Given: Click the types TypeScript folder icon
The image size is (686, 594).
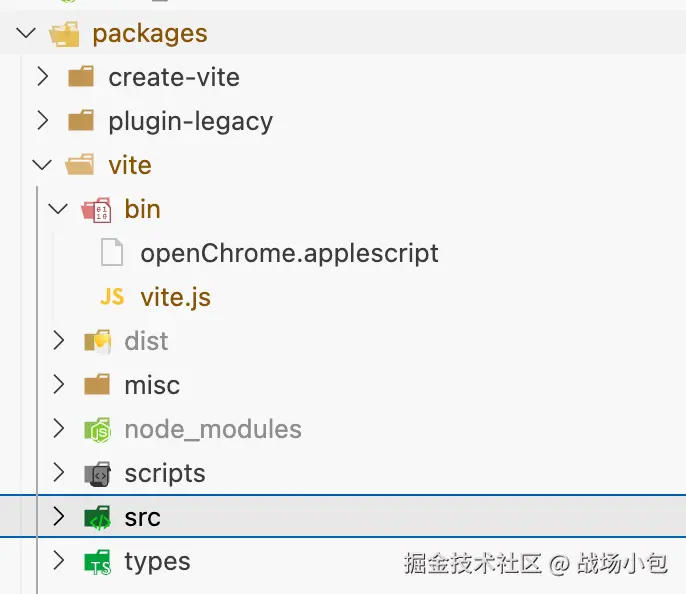Looking at the screenshot, I should (97, 562).
